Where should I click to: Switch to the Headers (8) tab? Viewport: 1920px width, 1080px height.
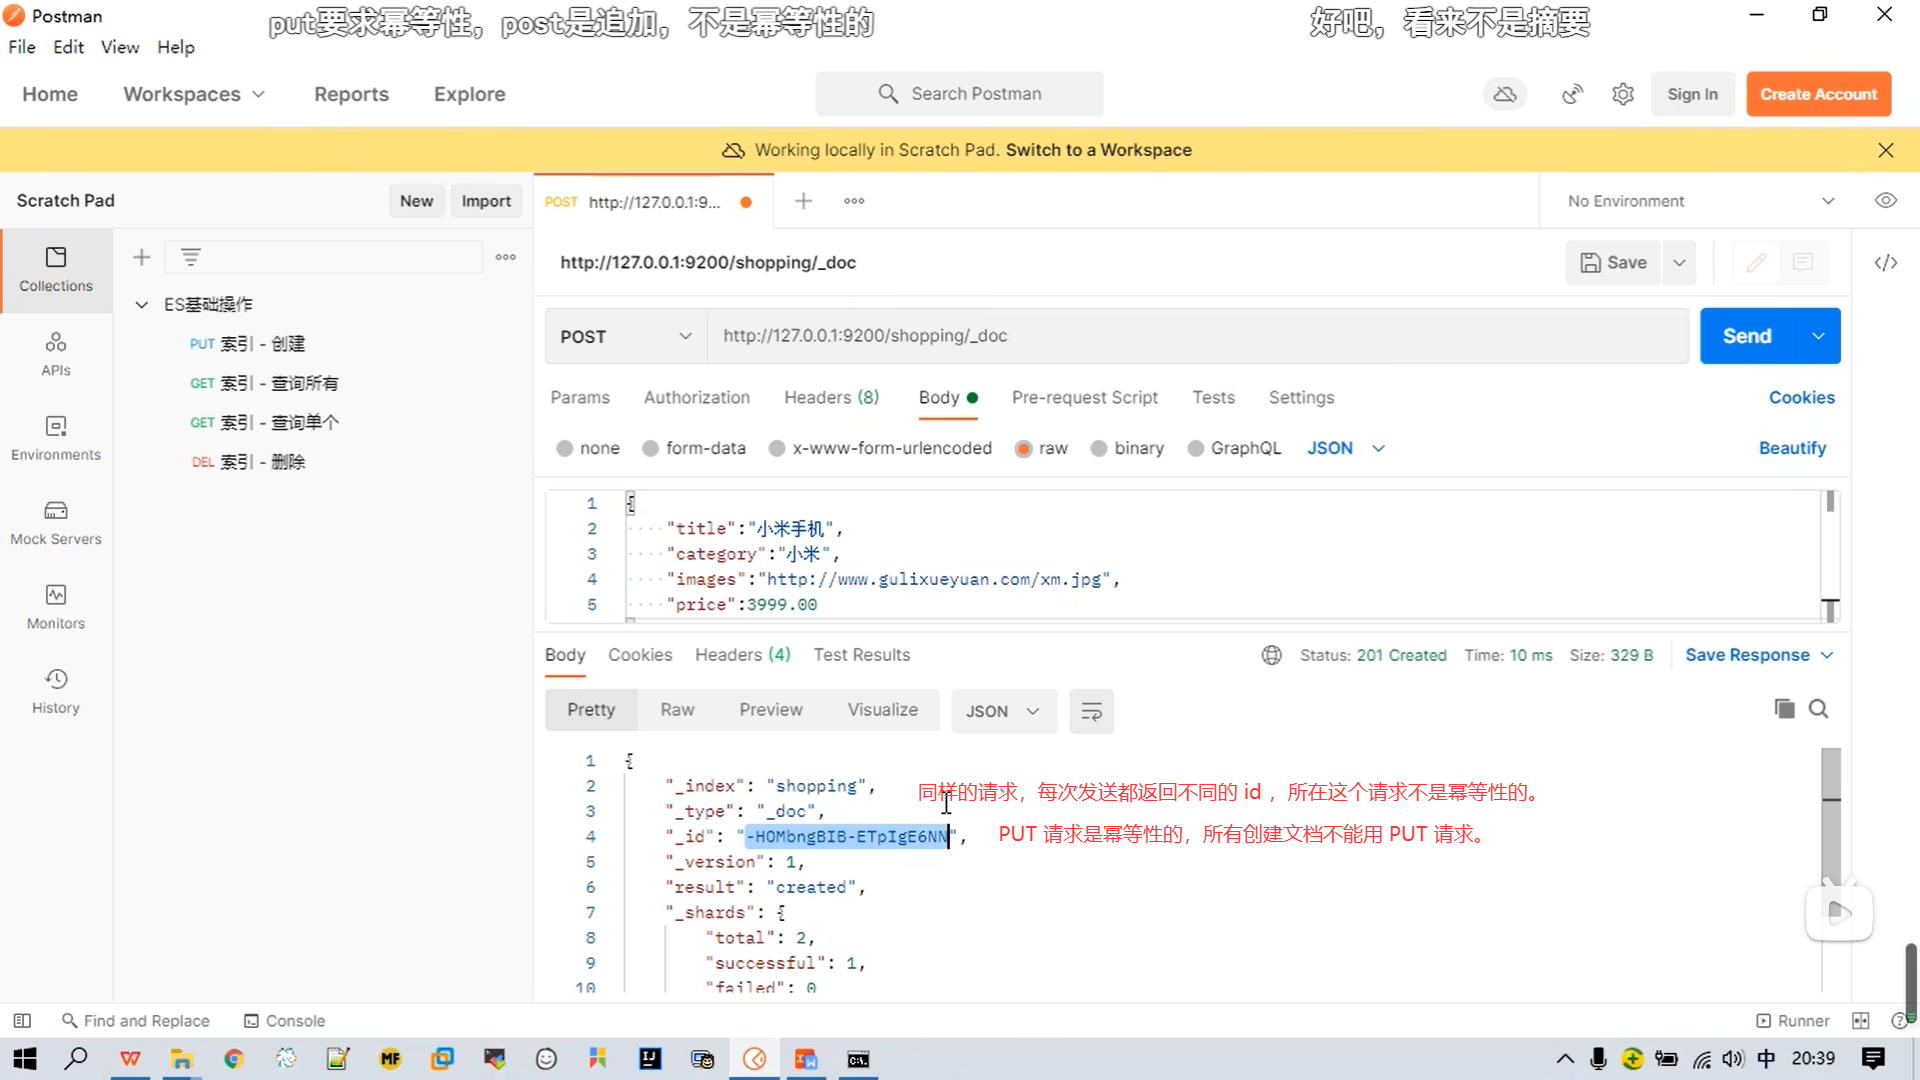click(831, 397)
